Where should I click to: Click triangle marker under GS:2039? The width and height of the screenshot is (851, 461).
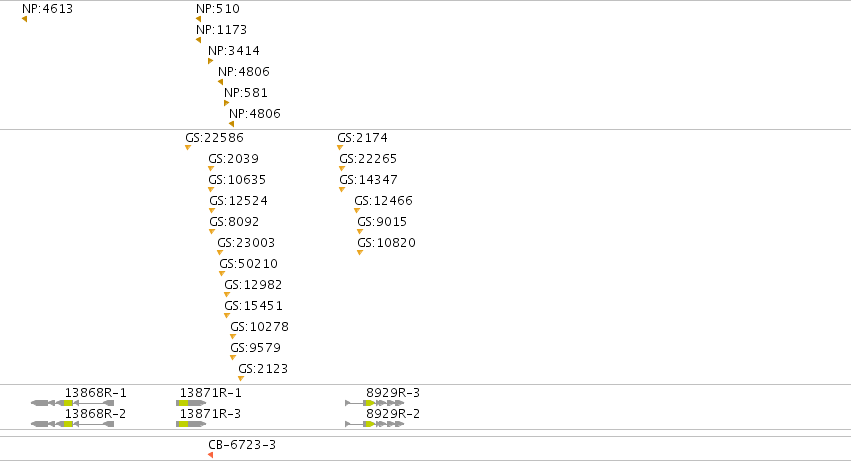[x=211, y=169]
